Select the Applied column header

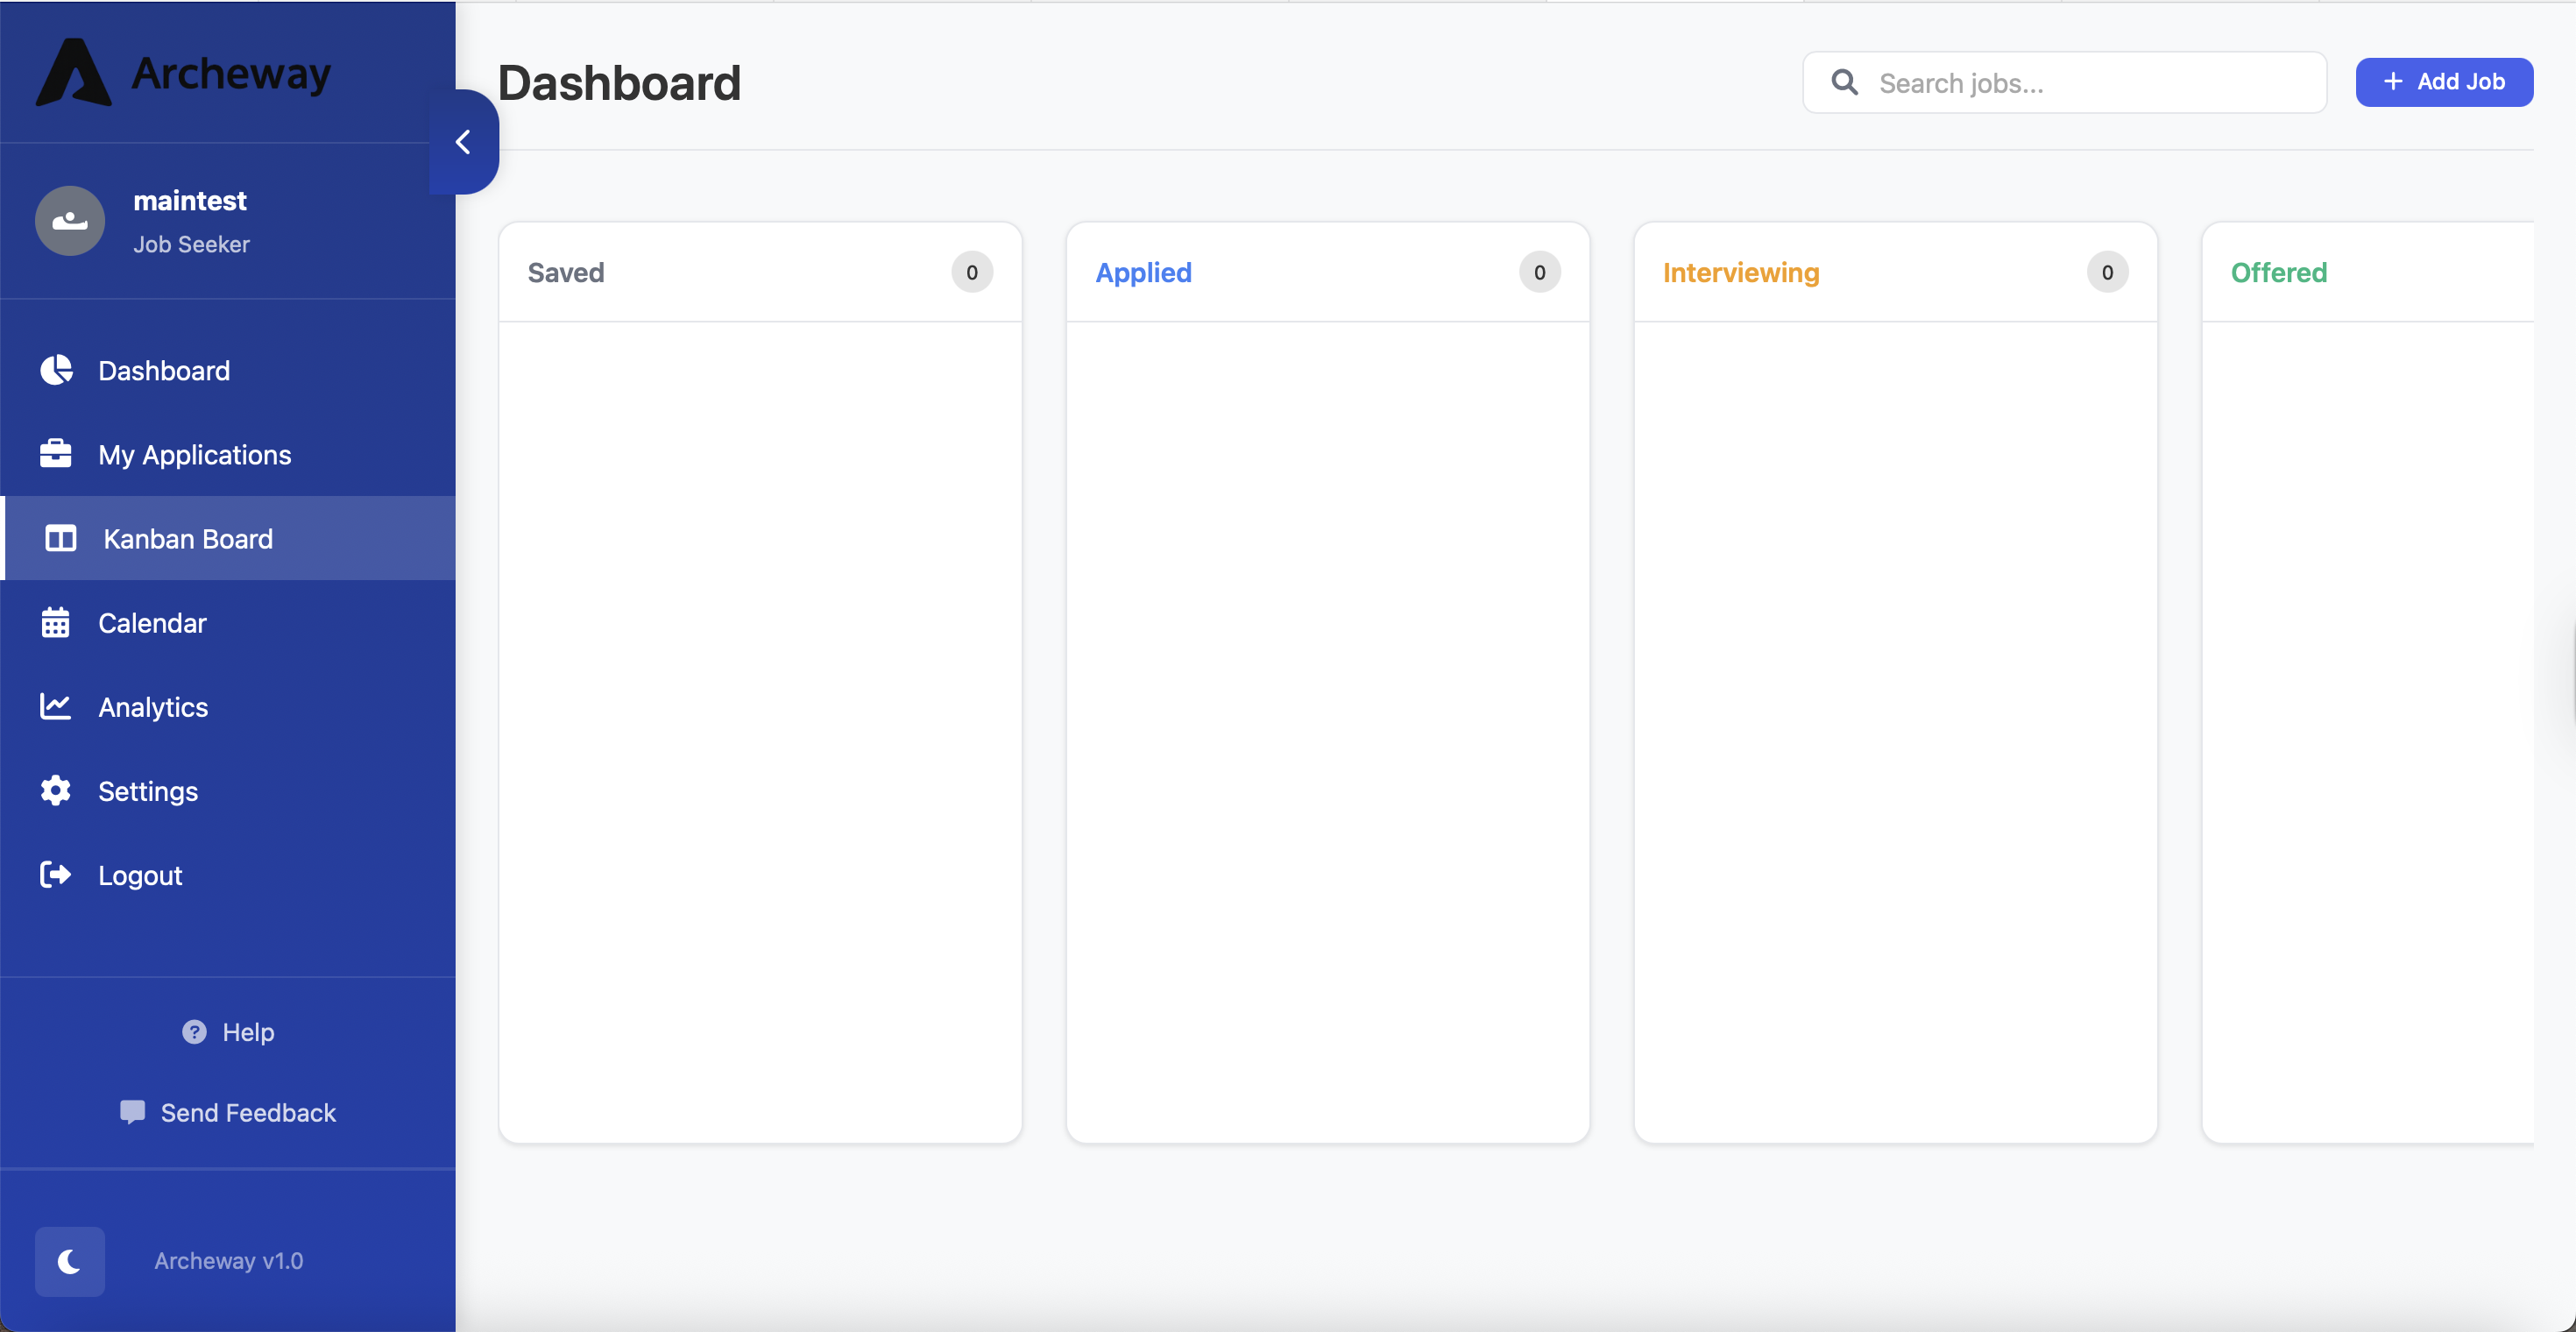(x=1143, y=272)
